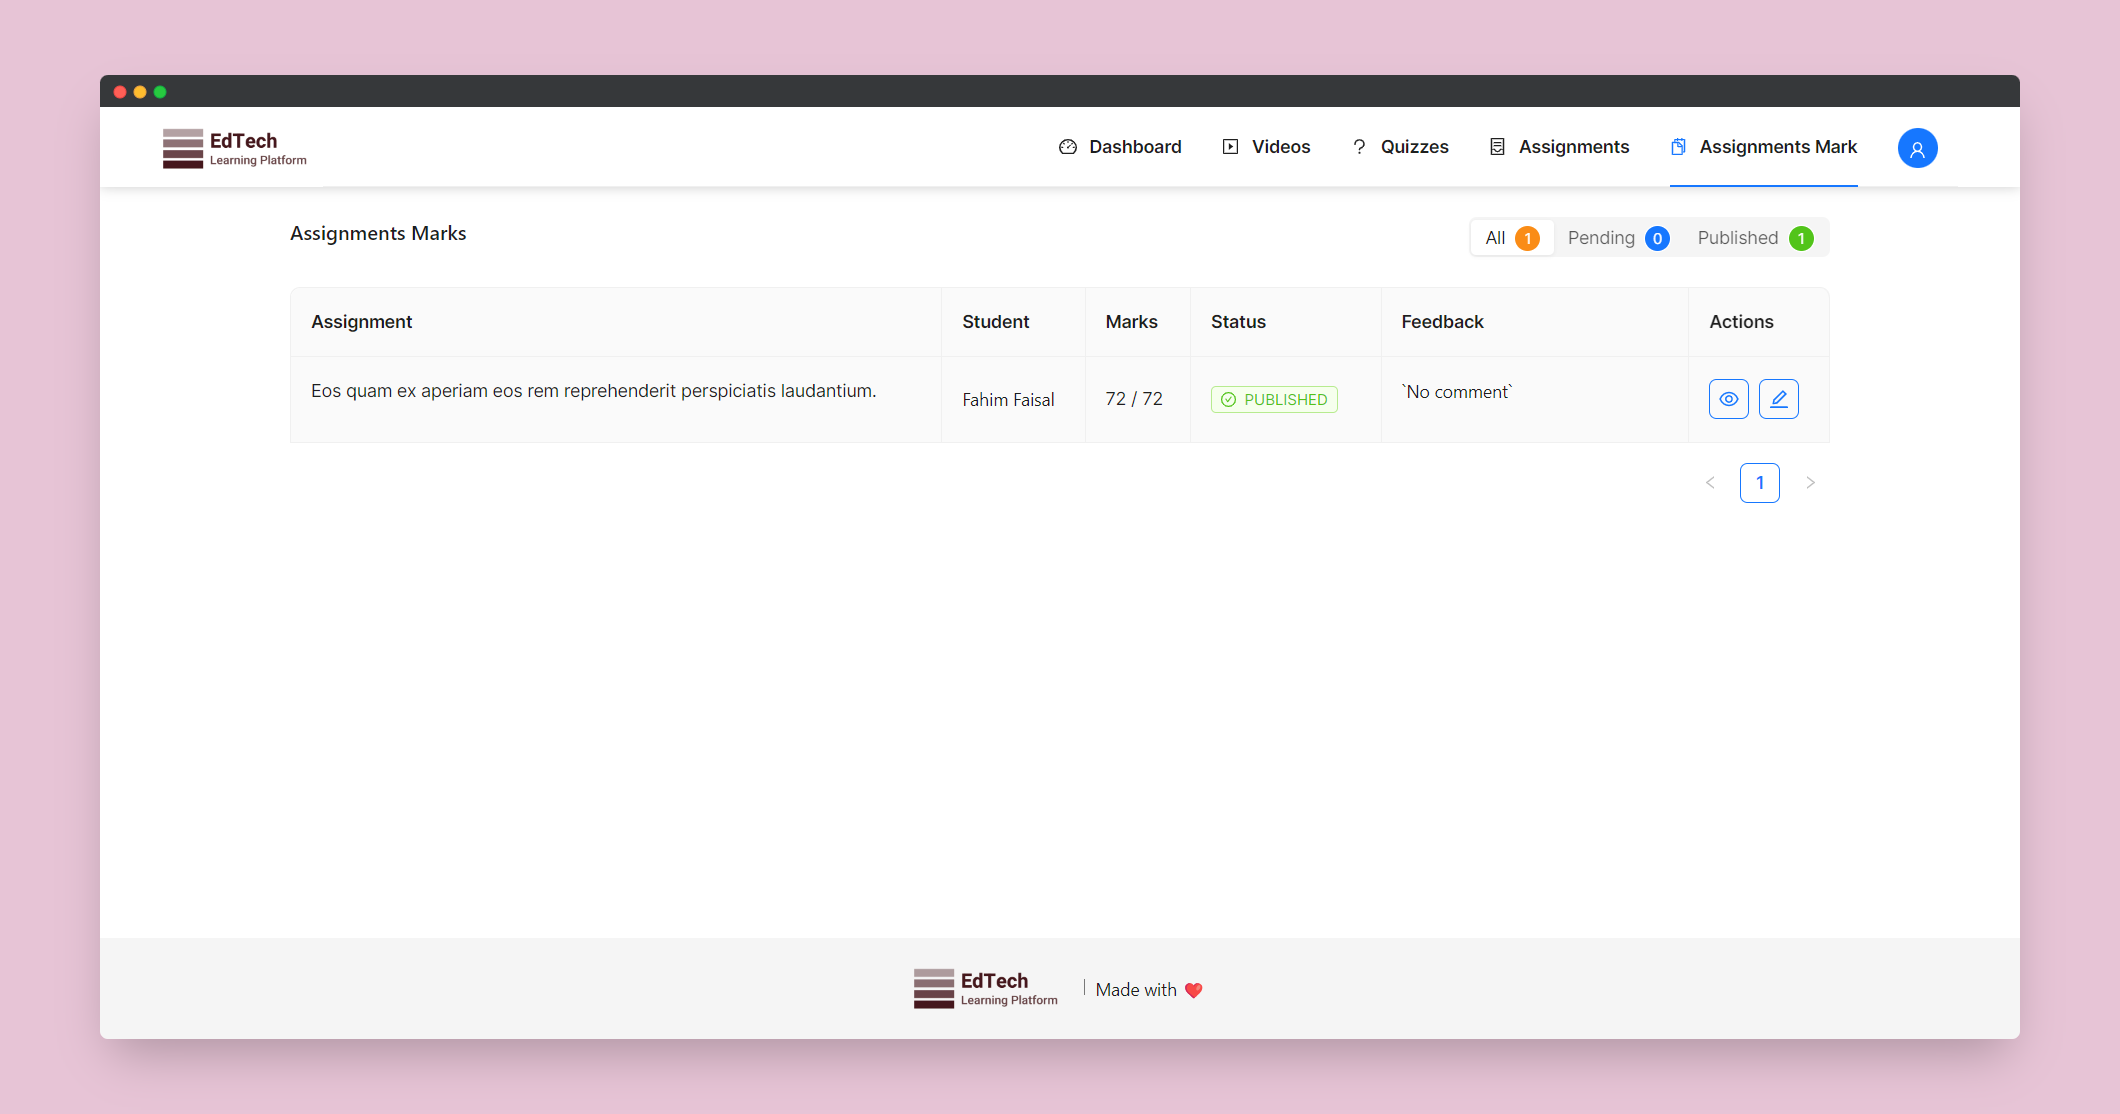Click the Eos quam assignment title
The image size is (2120, 1114).
click(x=593, y=391)
